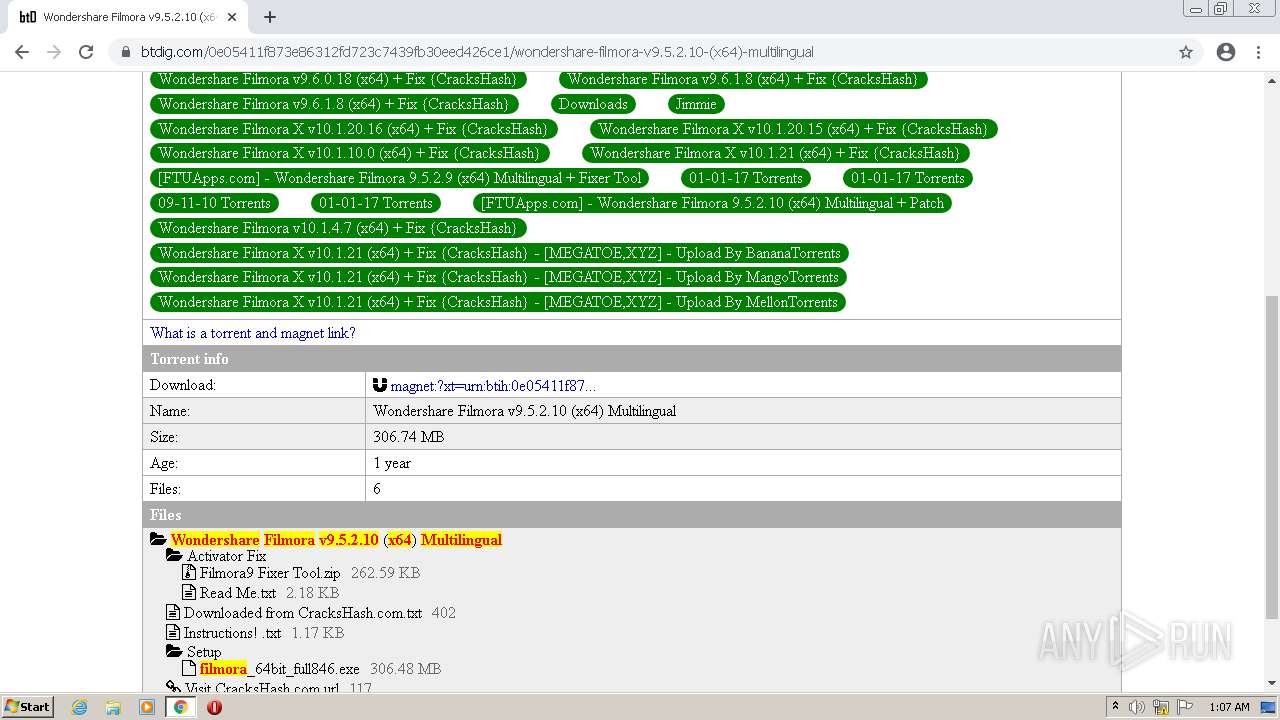Image resolution: width=1280 pixels, height=720 pixels.
Task: Open tag Filmora v10.1.4.7 (x64) + Fix
Action: coord(338,228)
